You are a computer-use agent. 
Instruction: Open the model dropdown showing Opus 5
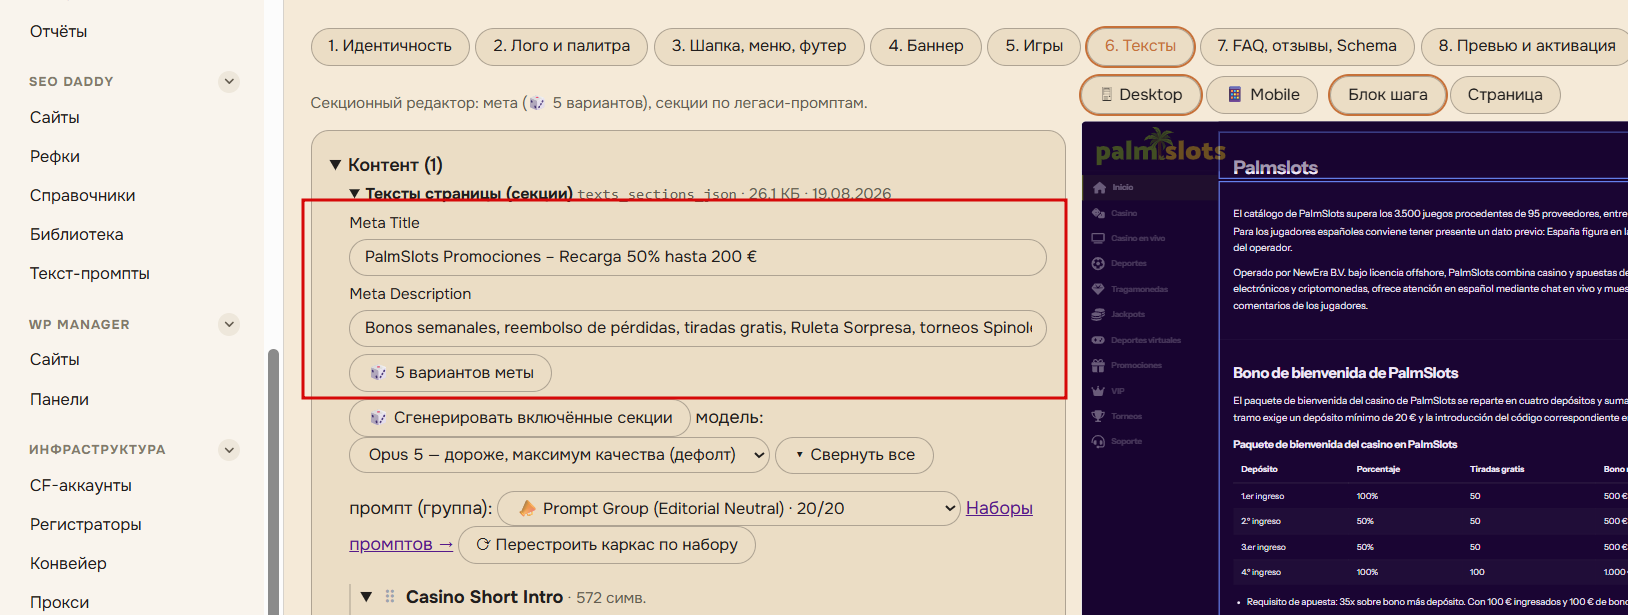[x=560, y=455]
